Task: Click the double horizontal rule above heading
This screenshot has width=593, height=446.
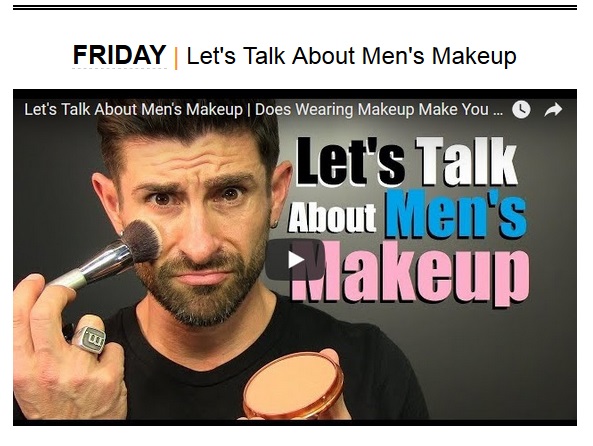Action: tap(295, 8)
